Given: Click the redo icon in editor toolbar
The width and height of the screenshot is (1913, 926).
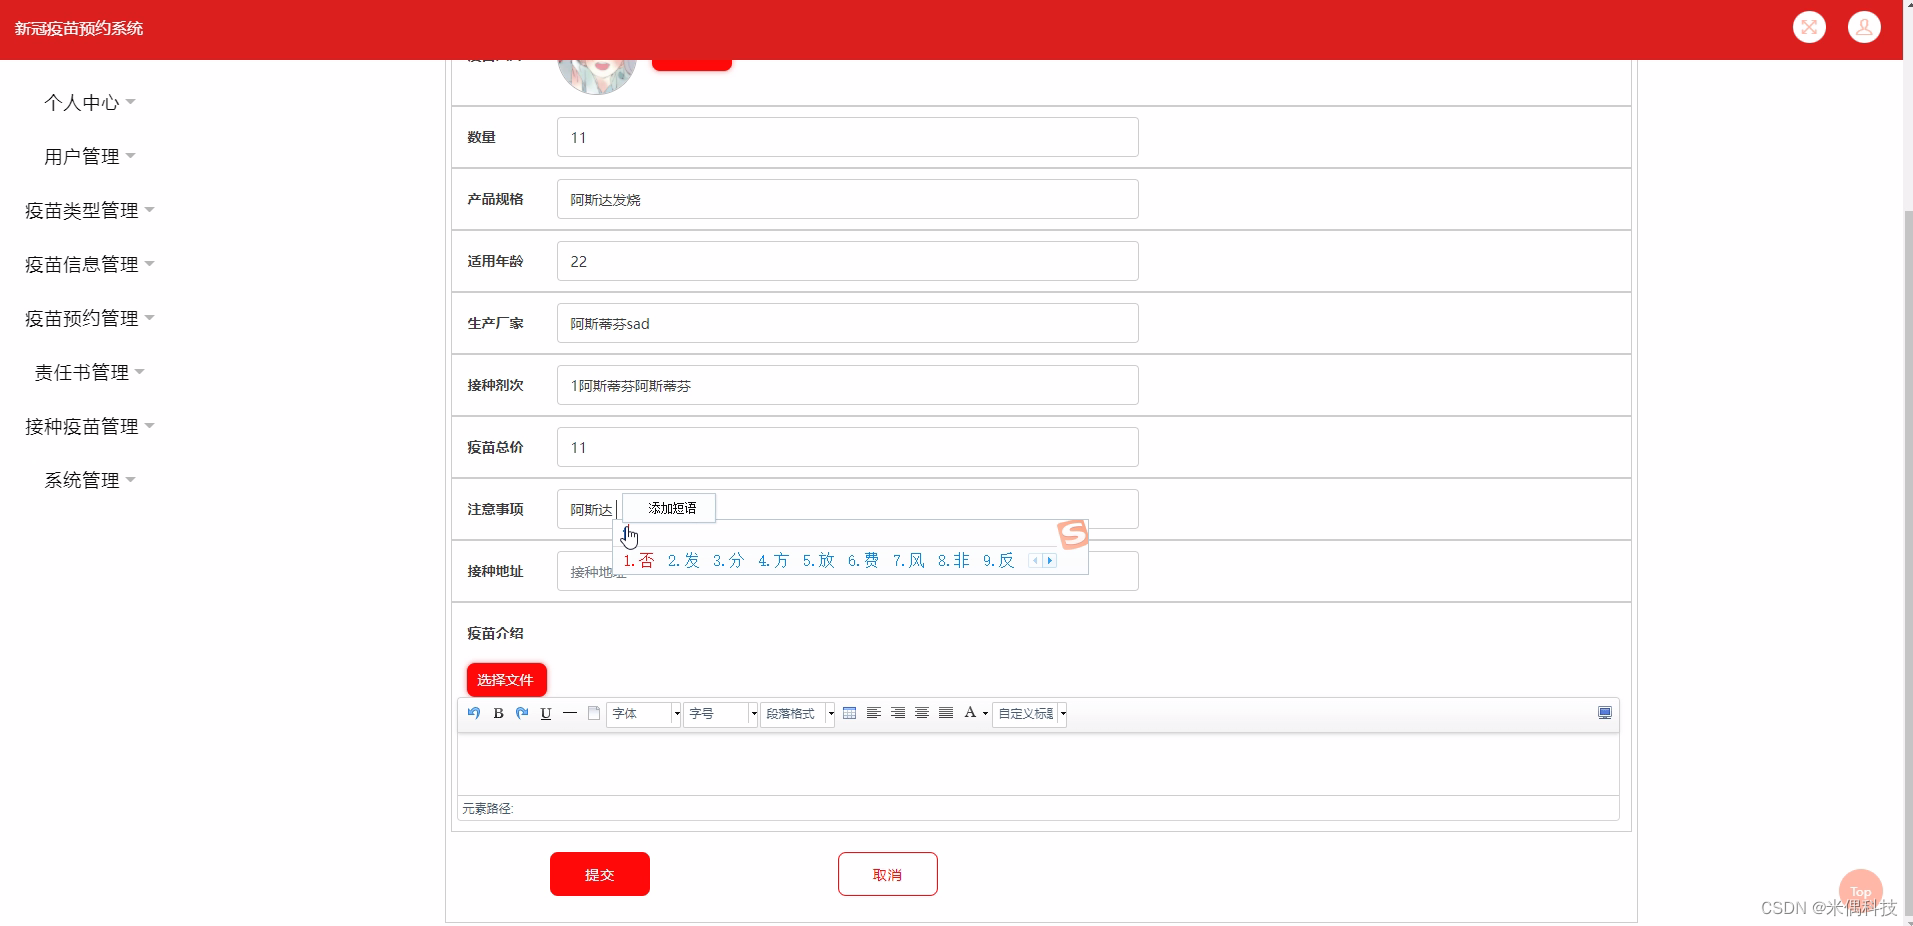Looking at the screenshot, I should click(x=522, y=713).
